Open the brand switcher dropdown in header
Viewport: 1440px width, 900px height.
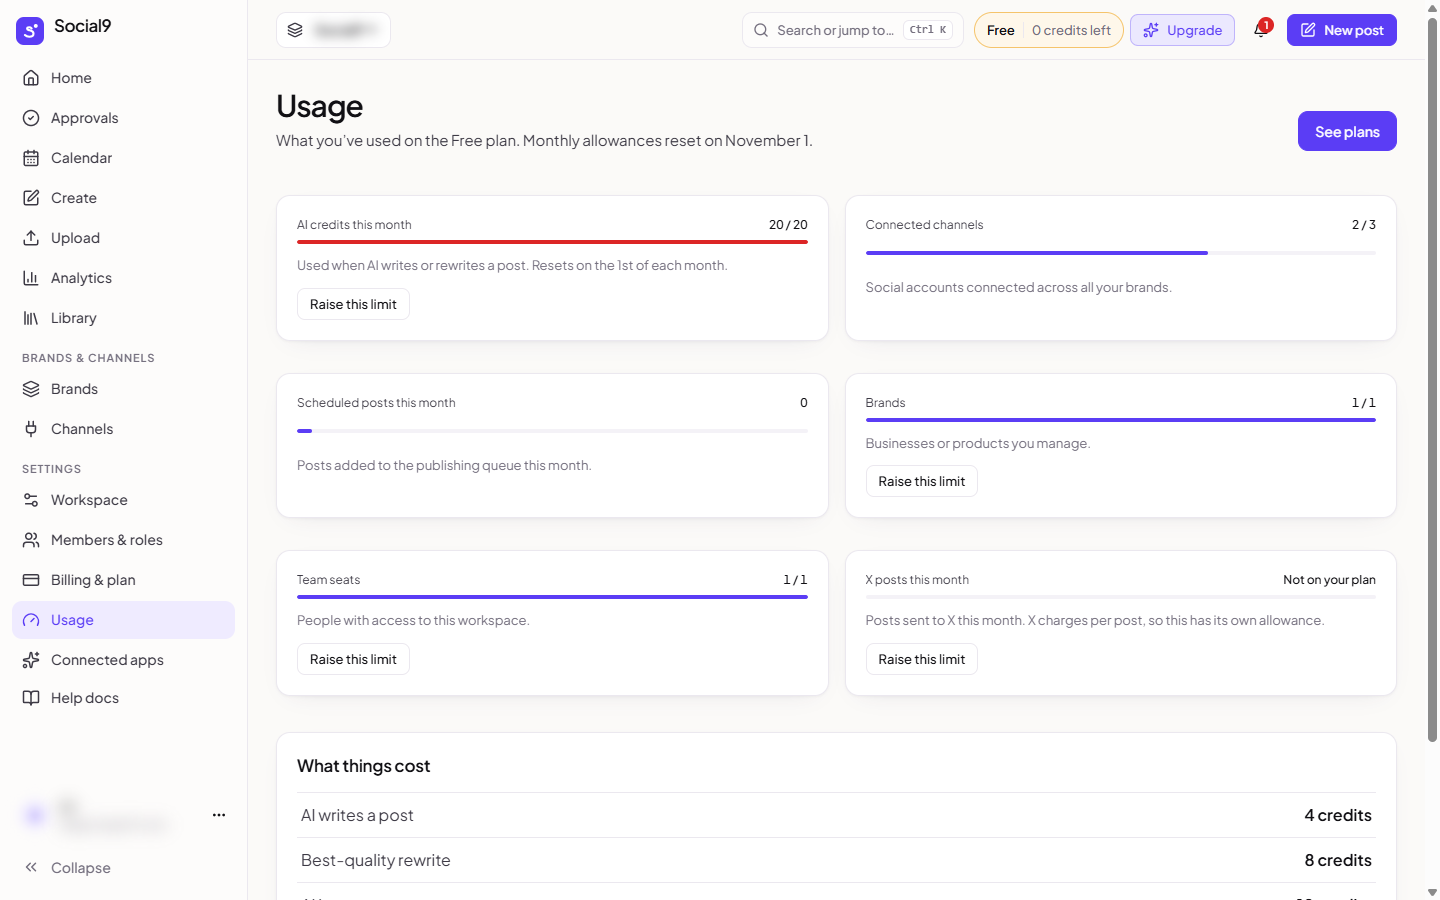[x=333, y=30]
